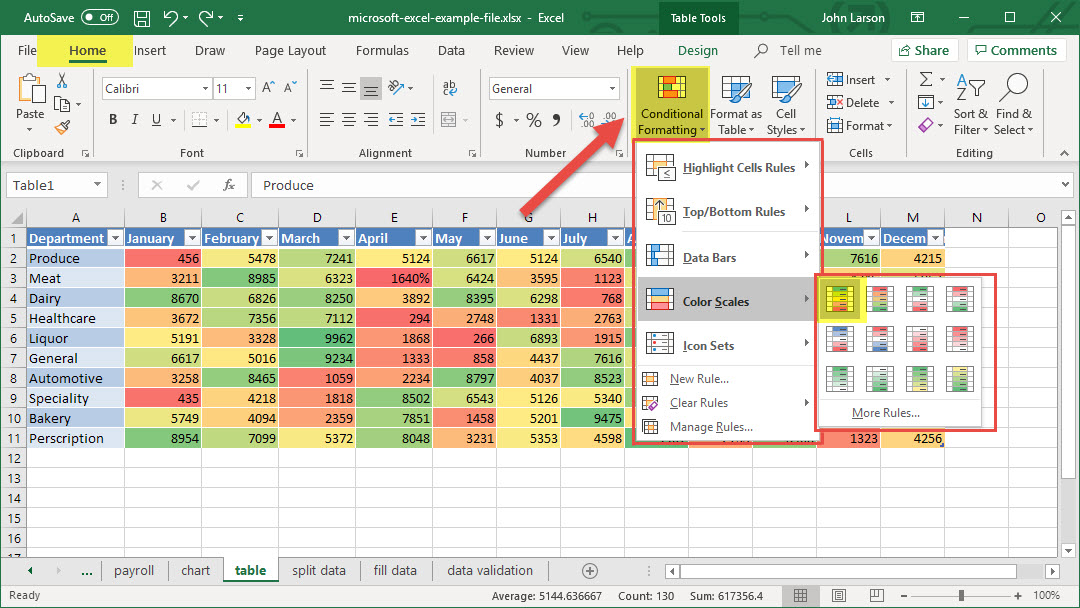This screenshot has height=608, width=1080.
Task: Click the Fill Color bucket icon
Action: point(243,120)
